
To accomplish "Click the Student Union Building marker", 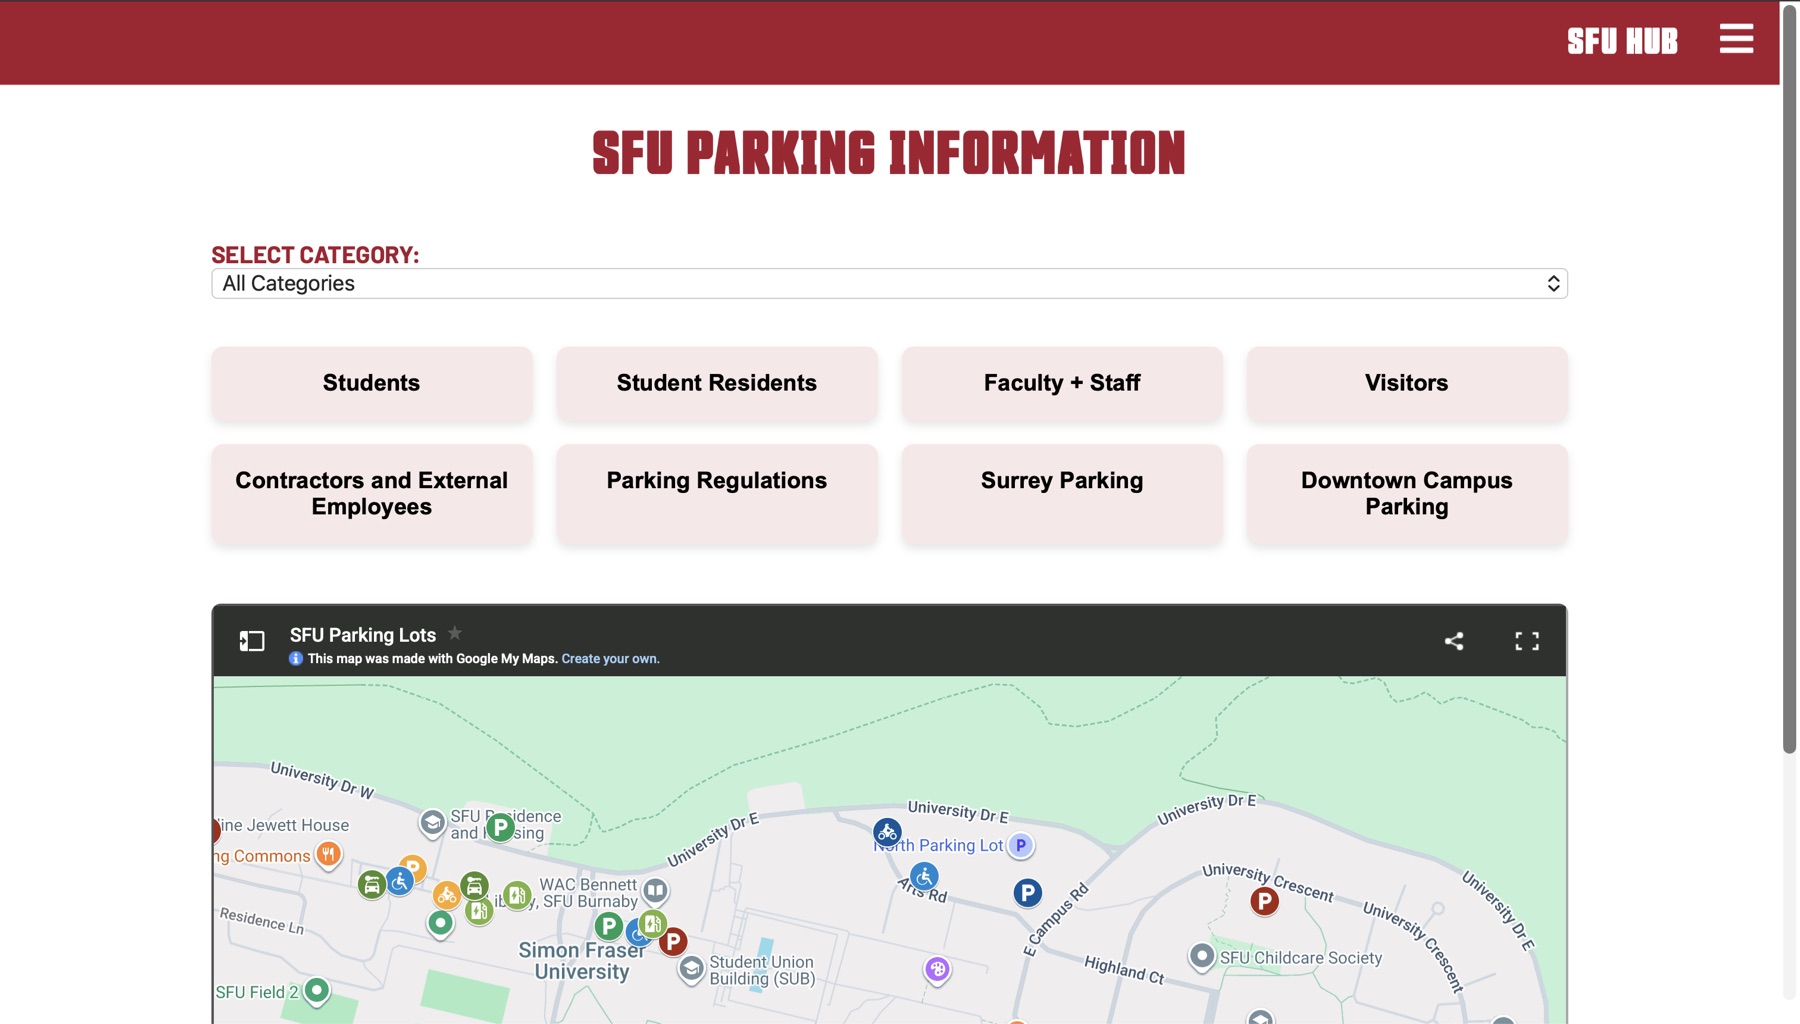I will tap(691, 969).
